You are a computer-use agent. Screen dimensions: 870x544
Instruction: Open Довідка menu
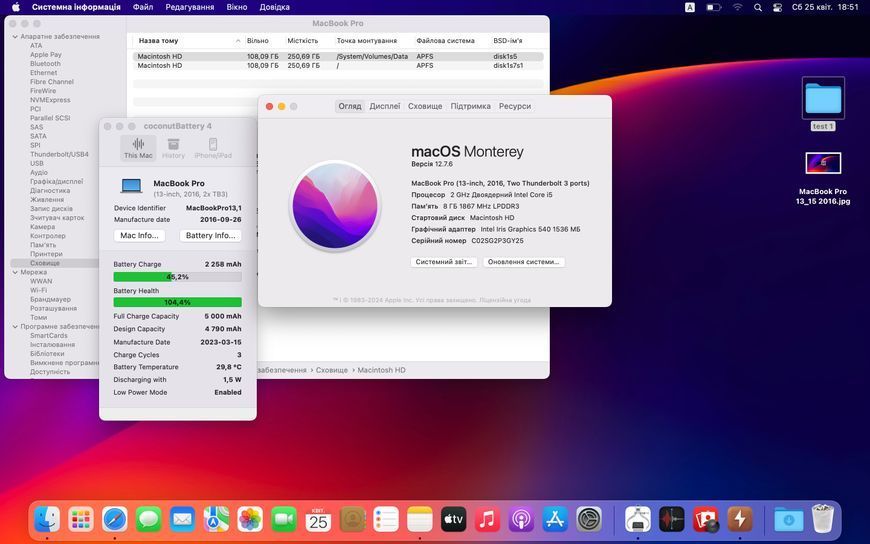point(275,7)
